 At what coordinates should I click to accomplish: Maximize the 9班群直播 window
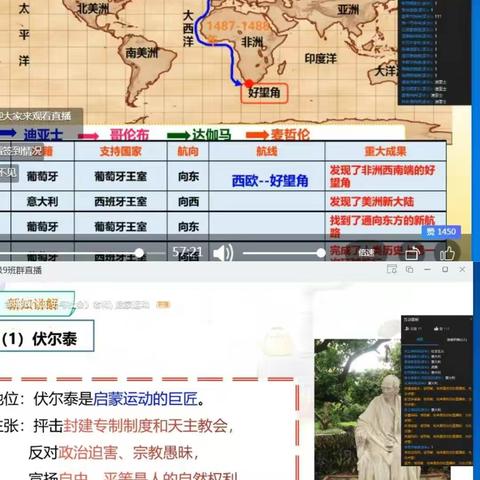[445, 269]
